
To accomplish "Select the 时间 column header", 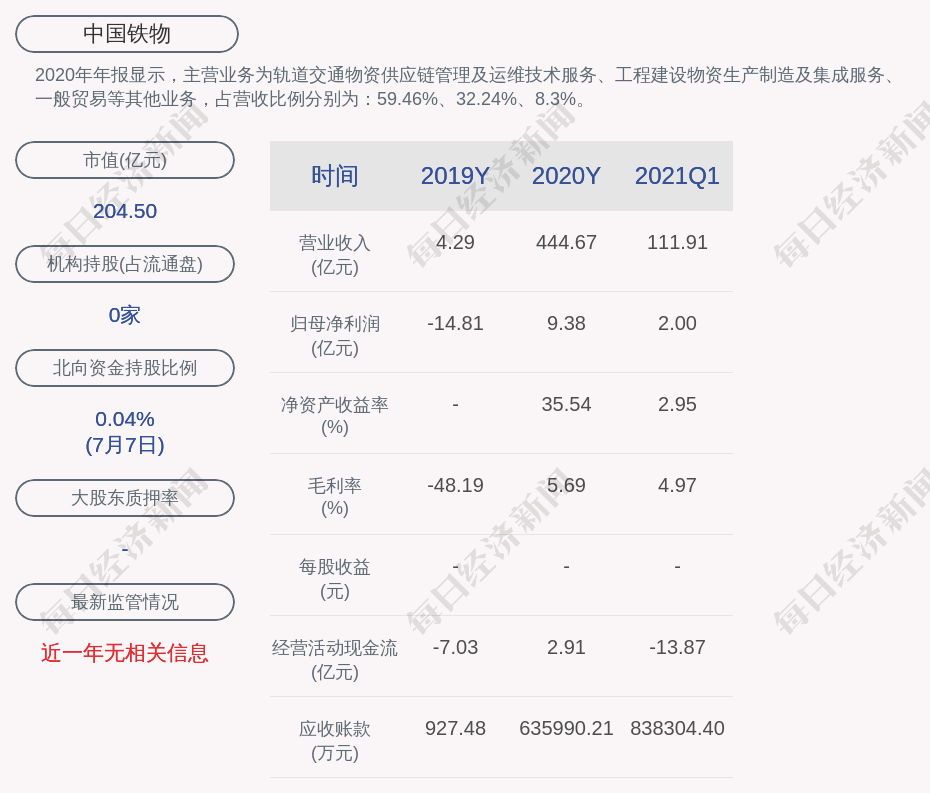I will click(x=334, y=176).
